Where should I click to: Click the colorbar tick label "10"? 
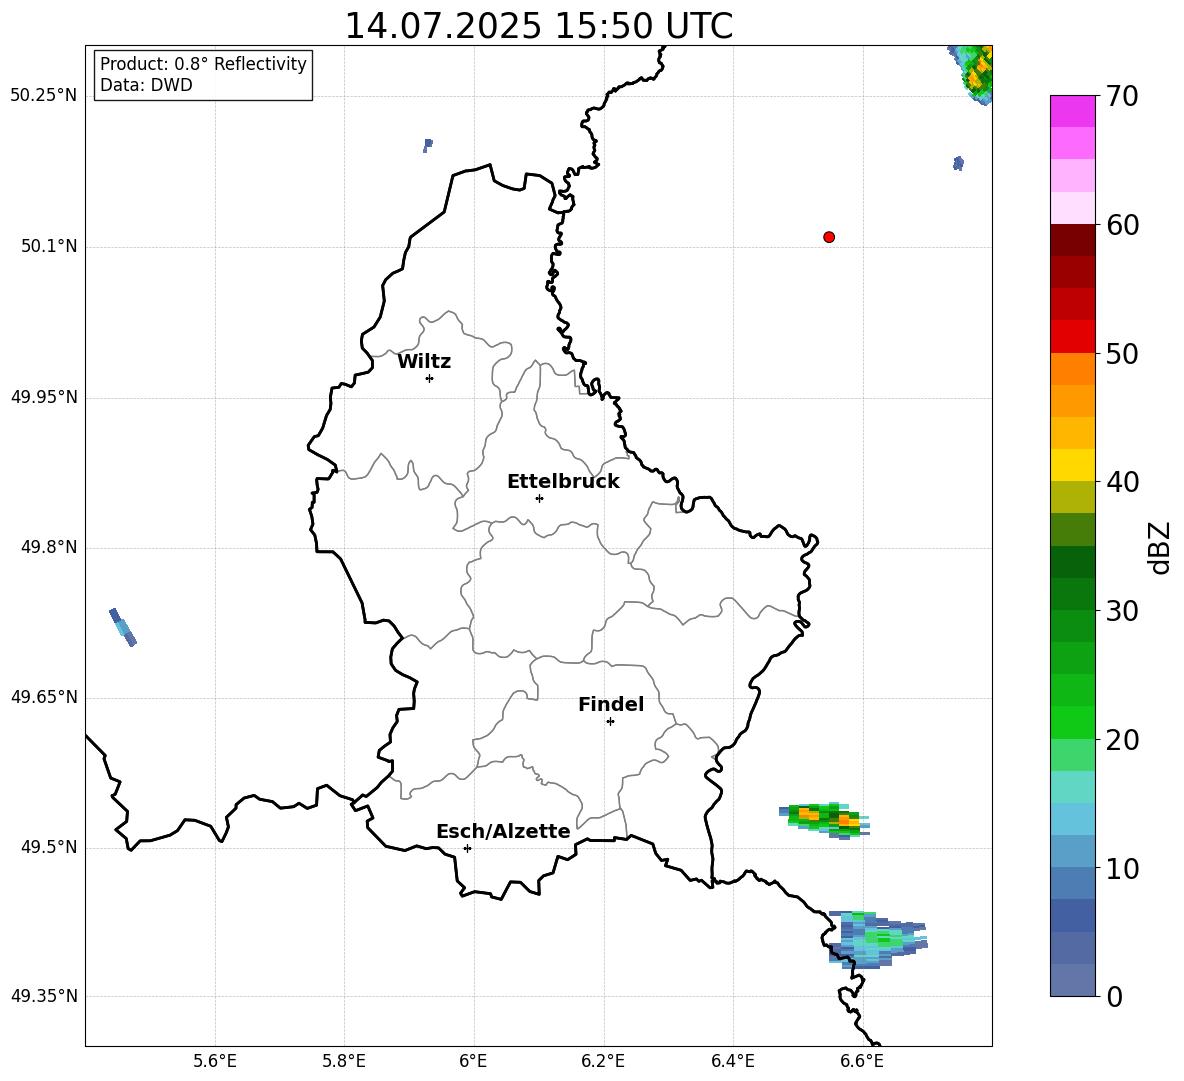(x=1122, y=868)
